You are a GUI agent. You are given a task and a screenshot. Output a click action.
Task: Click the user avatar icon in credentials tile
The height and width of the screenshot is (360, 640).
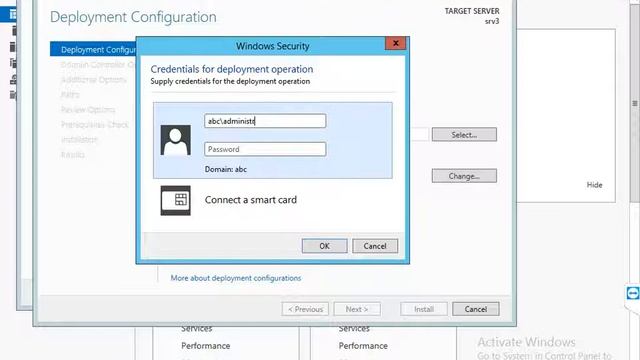point(176,140)
